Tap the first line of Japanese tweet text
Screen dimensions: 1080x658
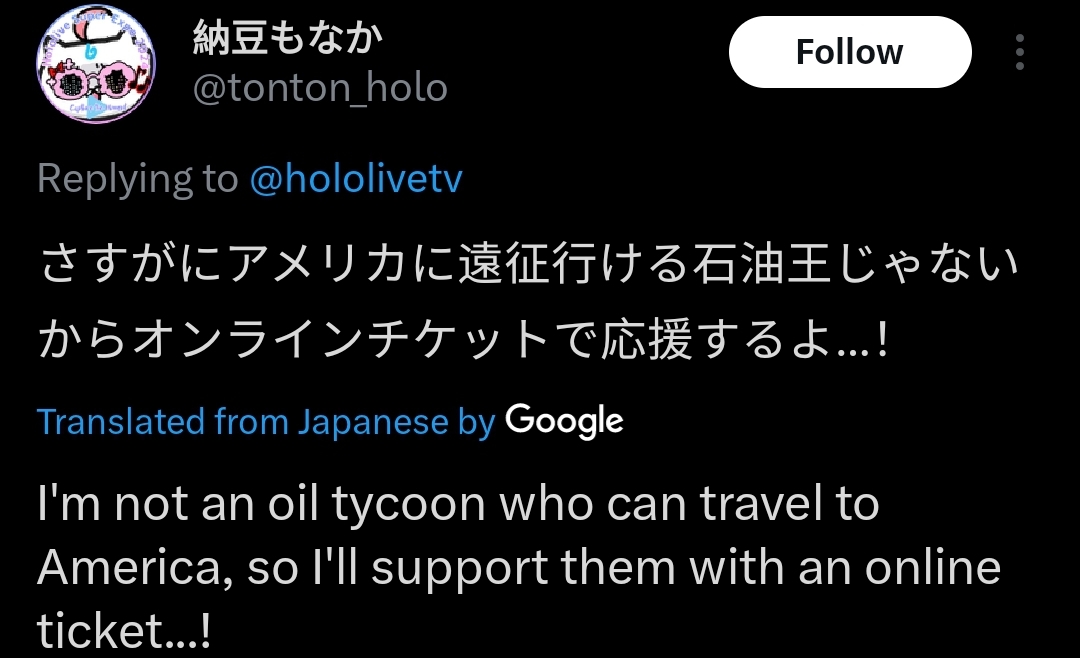click(528, 266)
